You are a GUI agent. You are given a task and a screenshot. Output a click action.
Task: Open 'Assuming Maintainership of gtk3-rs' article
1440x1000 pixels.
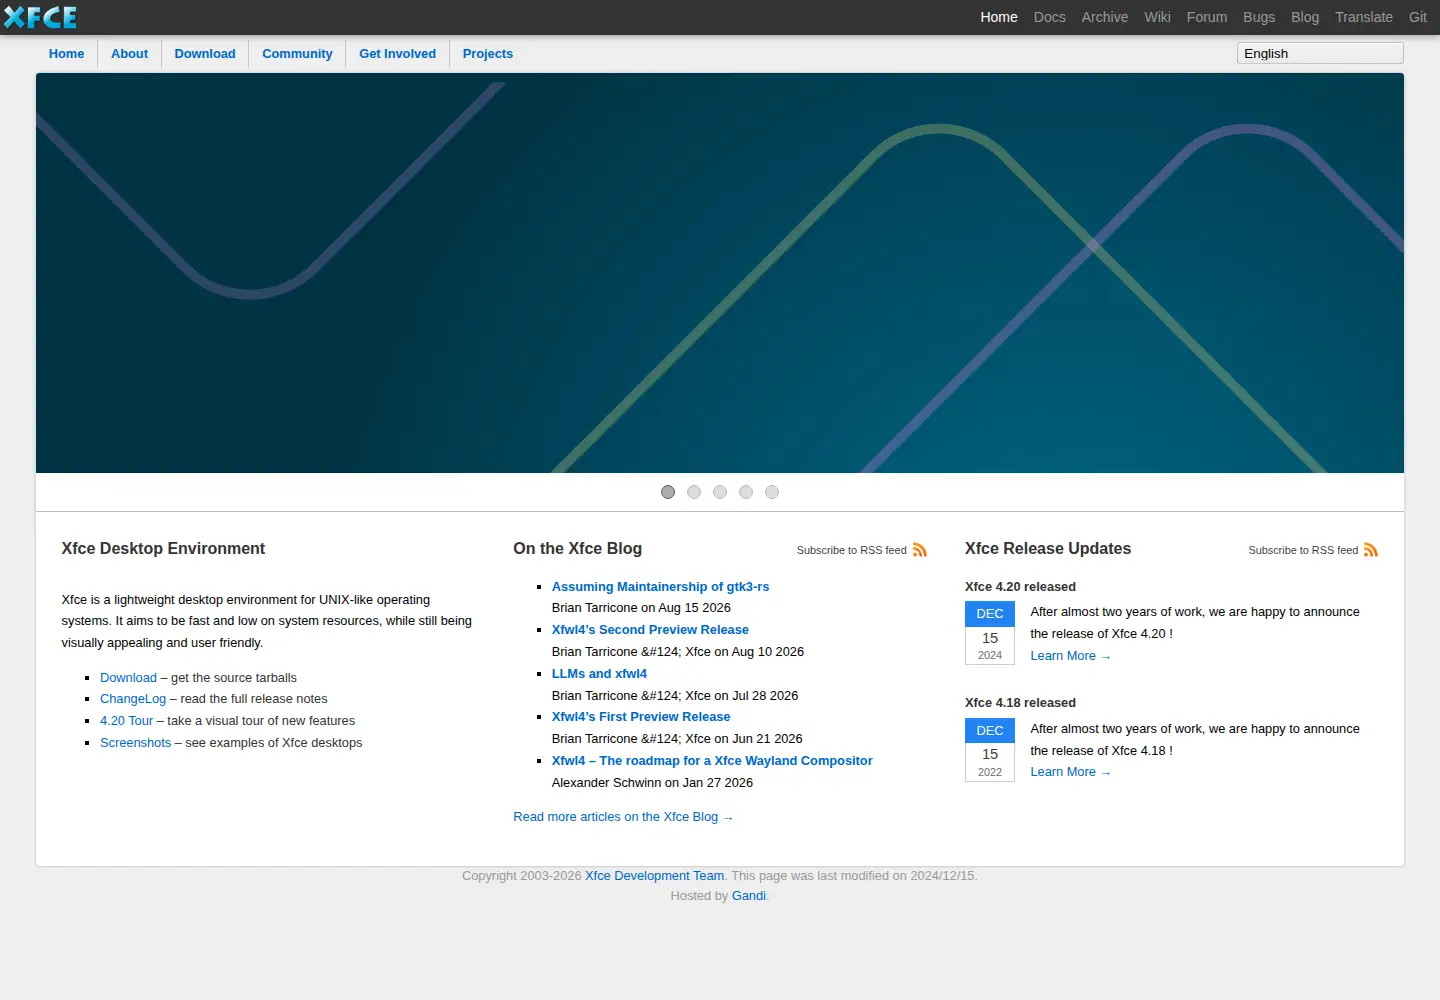point(660,587)
